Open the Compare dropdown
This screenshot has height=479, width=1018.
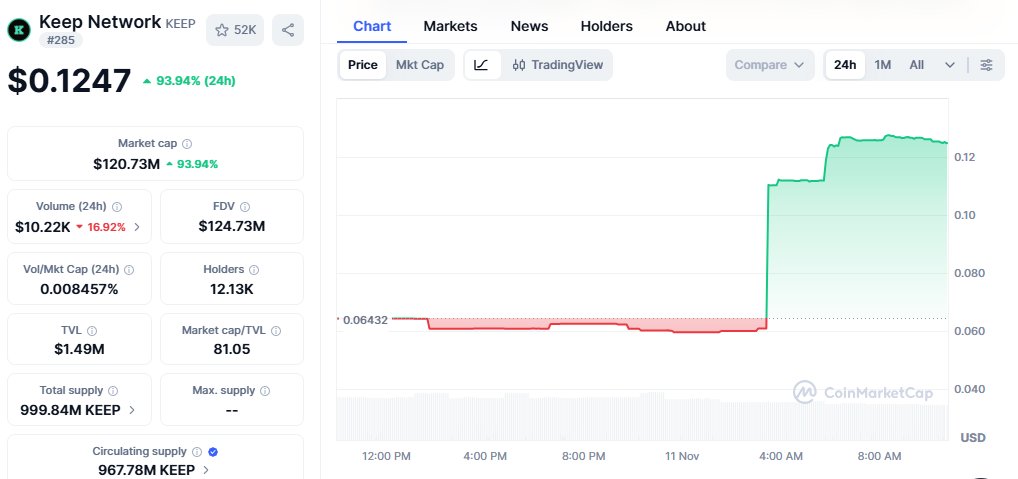click(769, 65)
